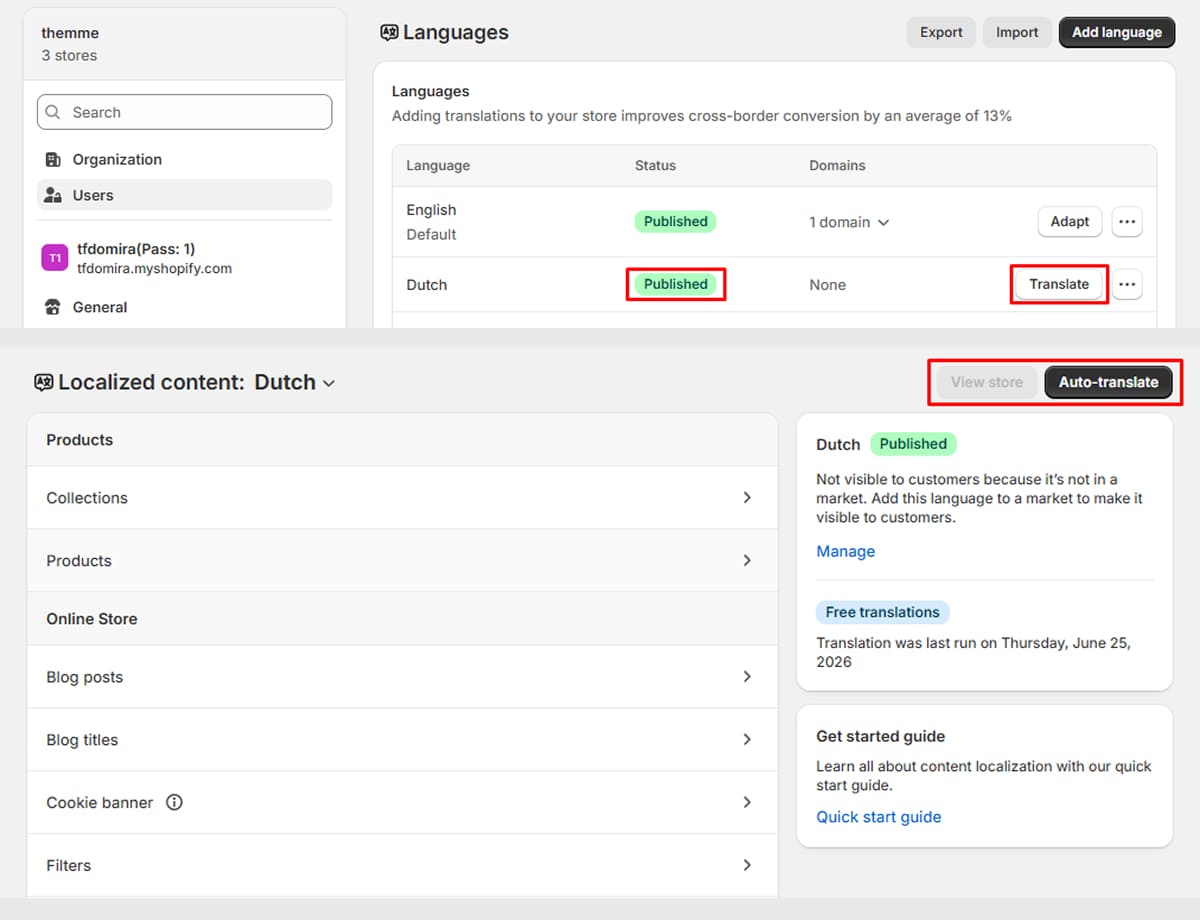This screenshot has height=920, width=1200.
Task: Click the Collections row label
Action: tap(87, 498)
